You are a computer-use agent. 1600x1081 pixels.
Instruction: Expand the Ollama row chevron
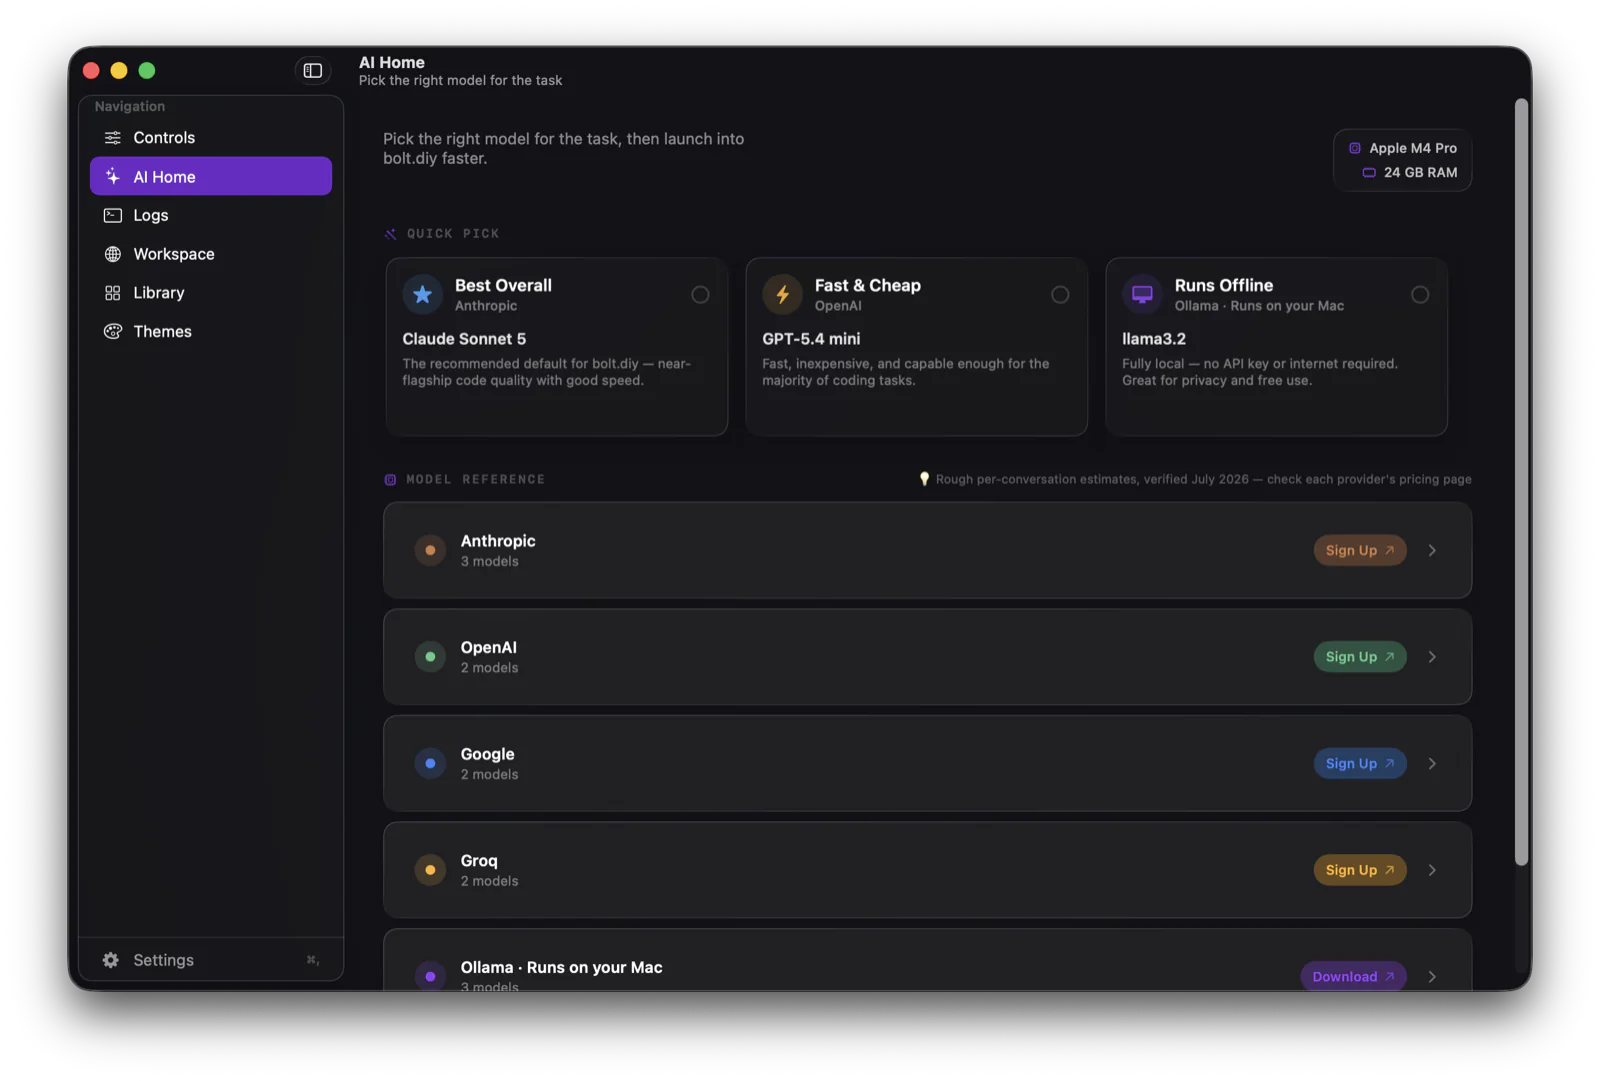point(1432,976)
